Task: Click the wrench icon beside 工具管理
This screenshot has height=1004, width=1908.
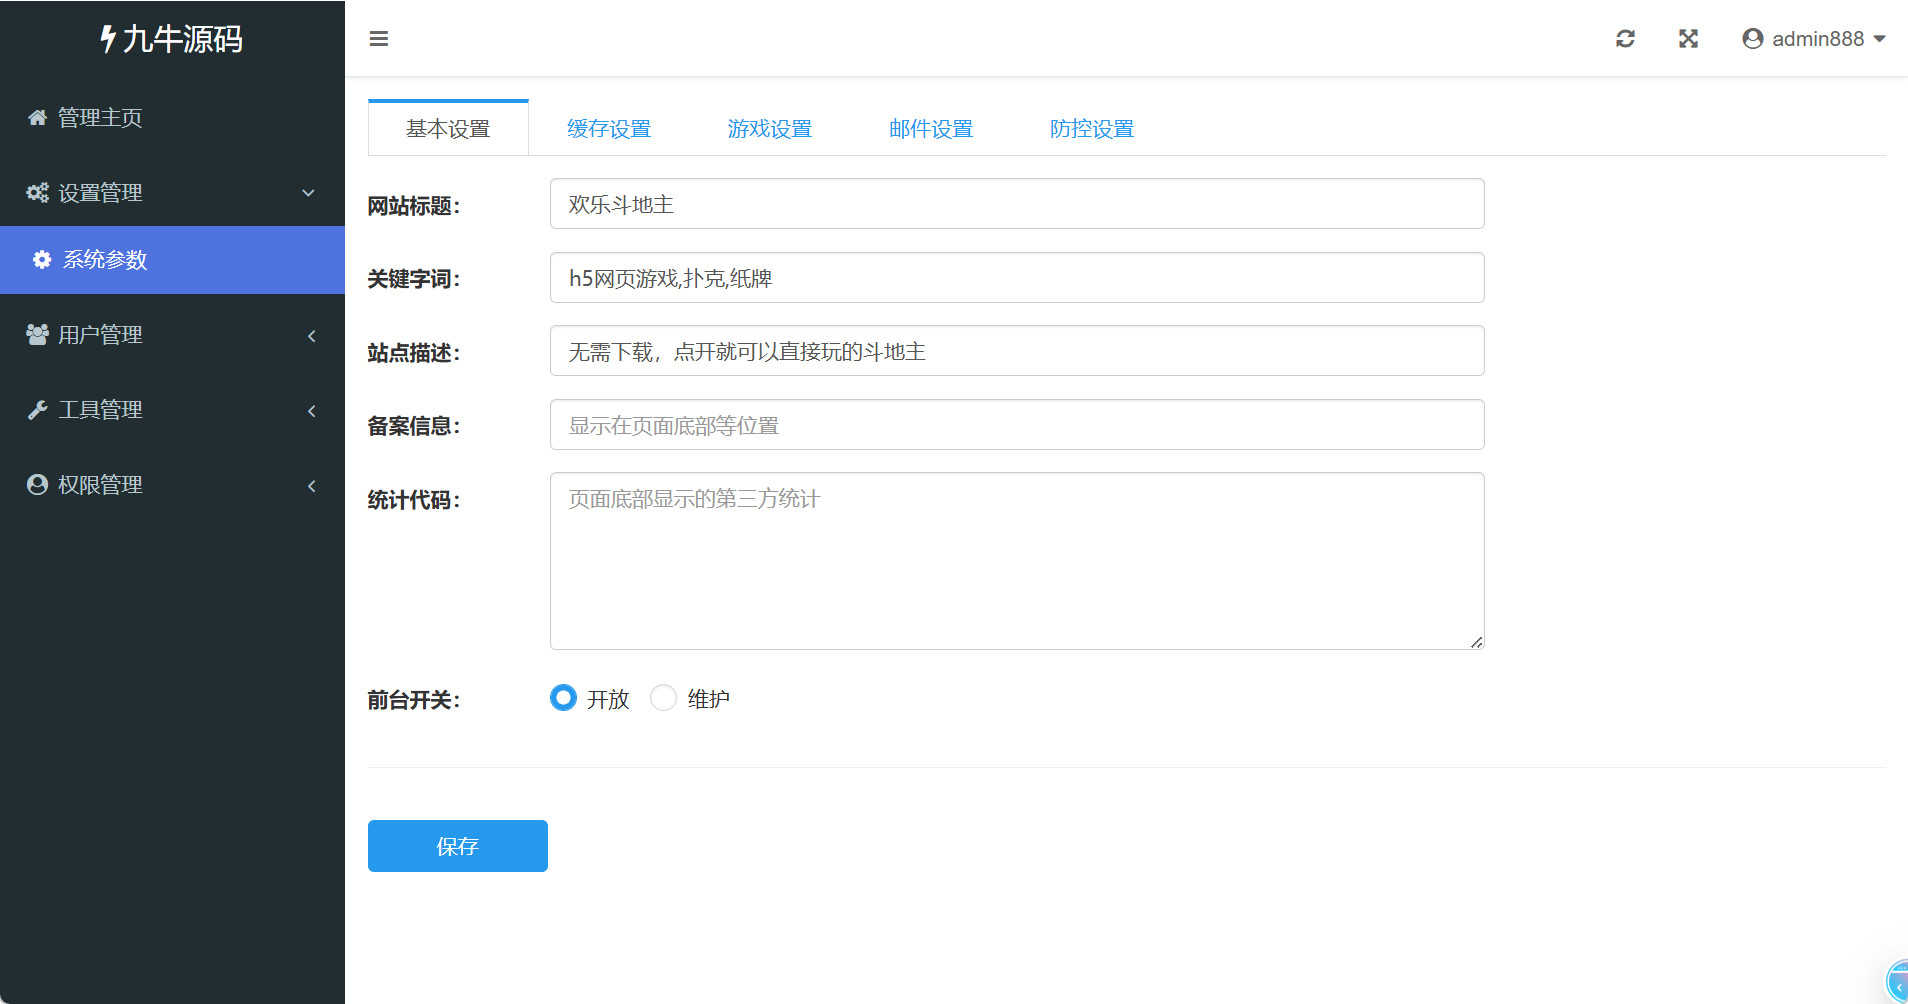Action: click(x=37, y=410)
